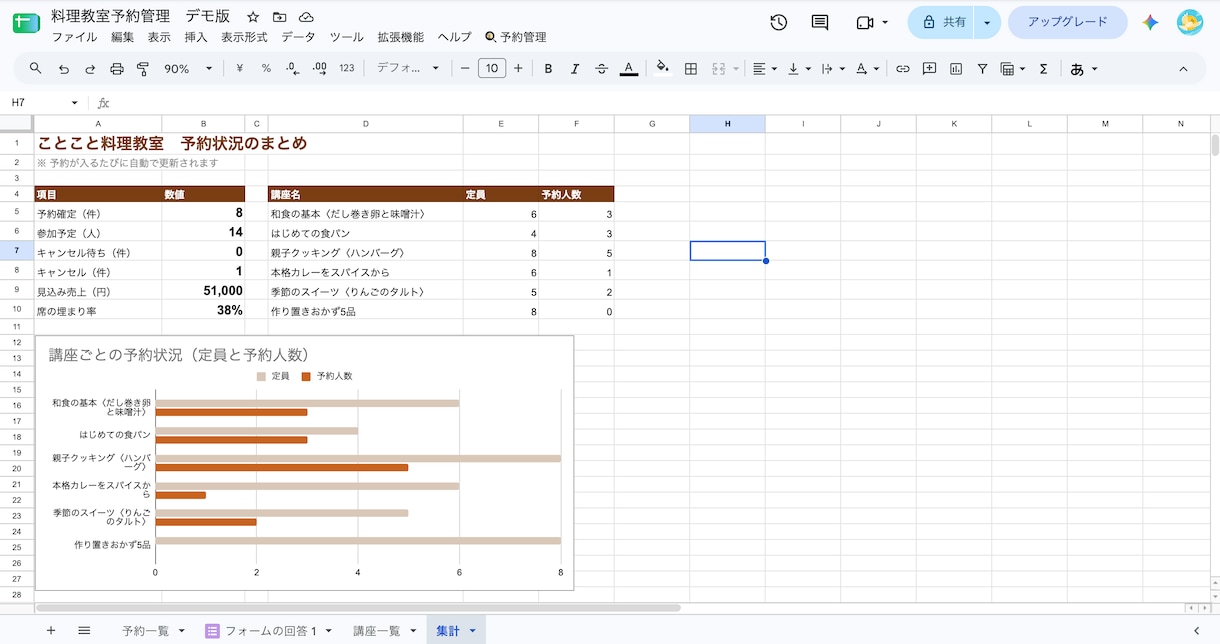Open vertical align dropdown

tap(799, 69)
